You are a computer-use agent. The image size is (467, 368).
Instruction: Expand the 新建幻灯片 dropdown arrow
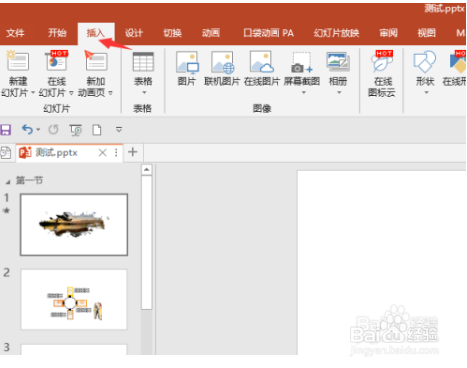(33, 93)
